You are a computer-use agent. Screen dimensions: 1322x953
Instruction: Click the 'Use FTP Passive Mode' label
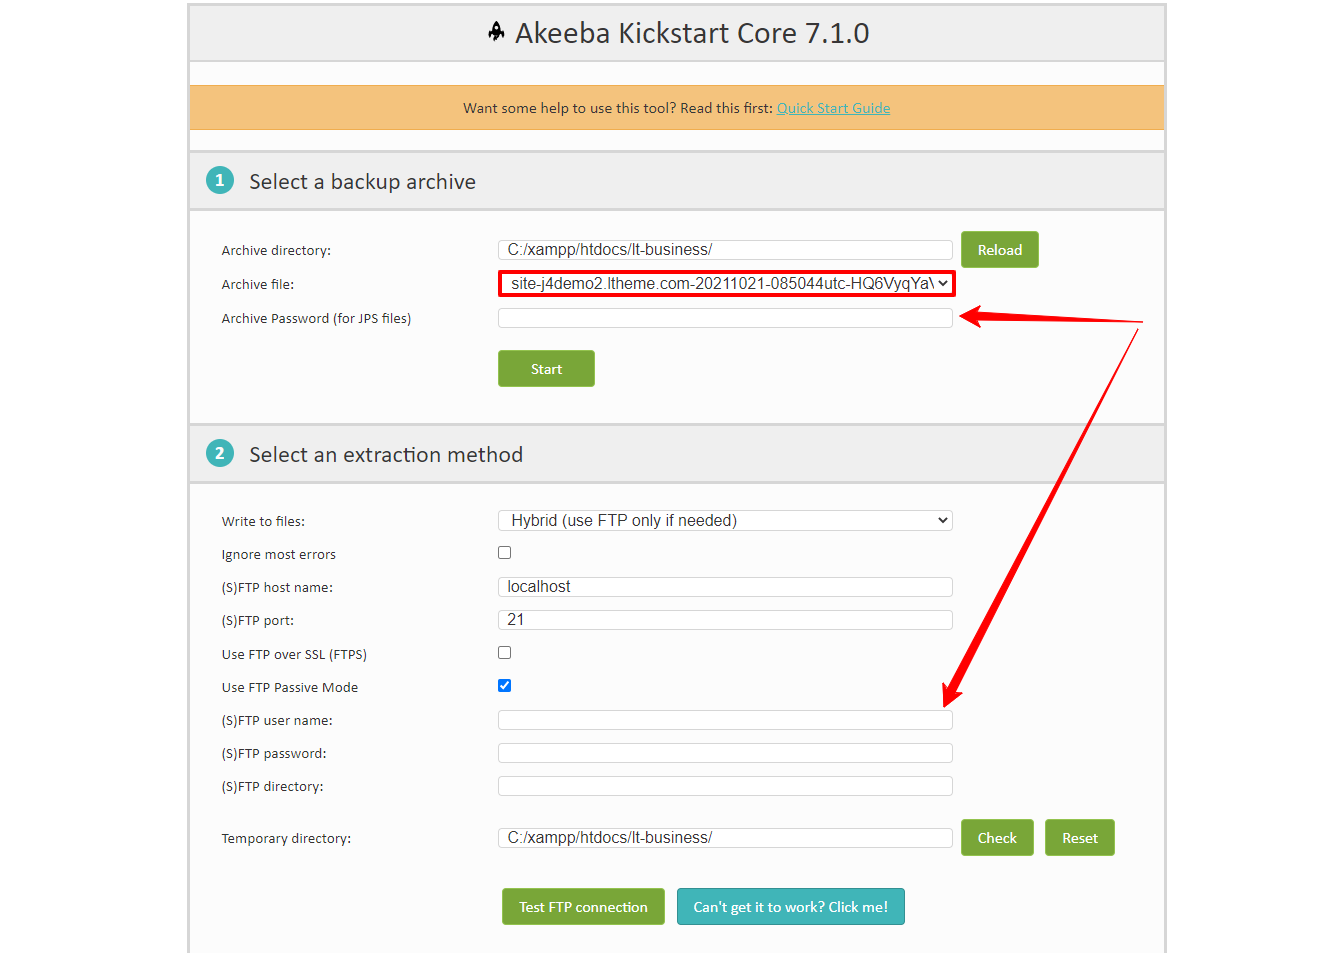tap(290, 688)
